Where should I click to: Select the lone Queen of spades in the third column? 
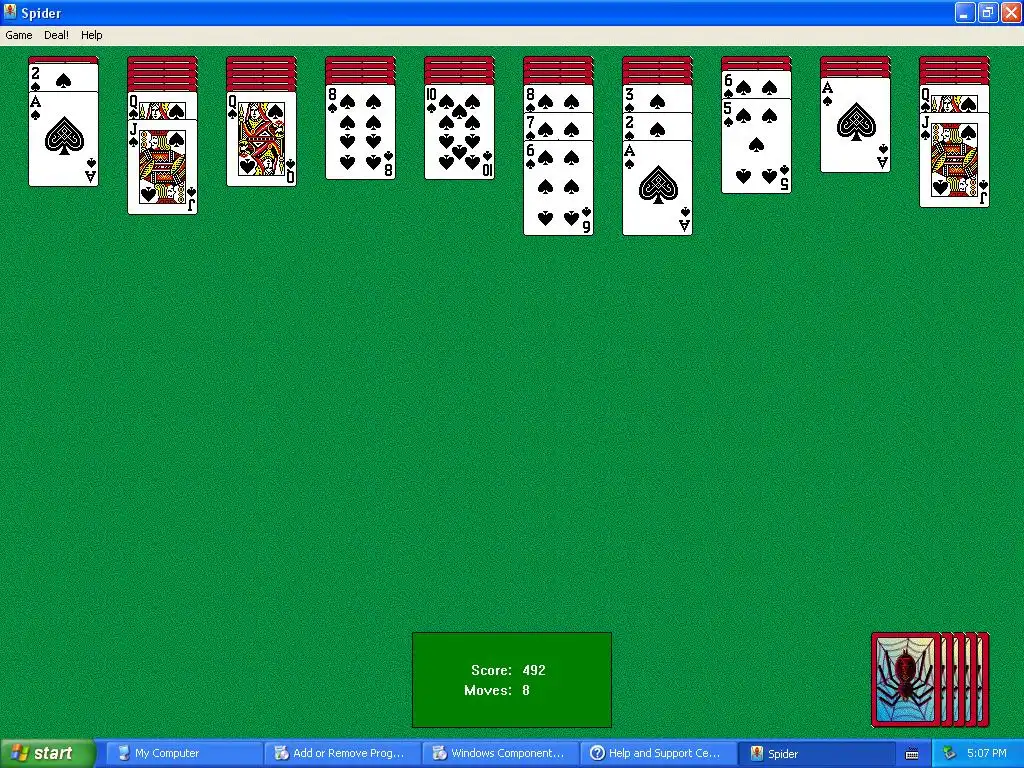pyautogui.click(x=261, y=139)
